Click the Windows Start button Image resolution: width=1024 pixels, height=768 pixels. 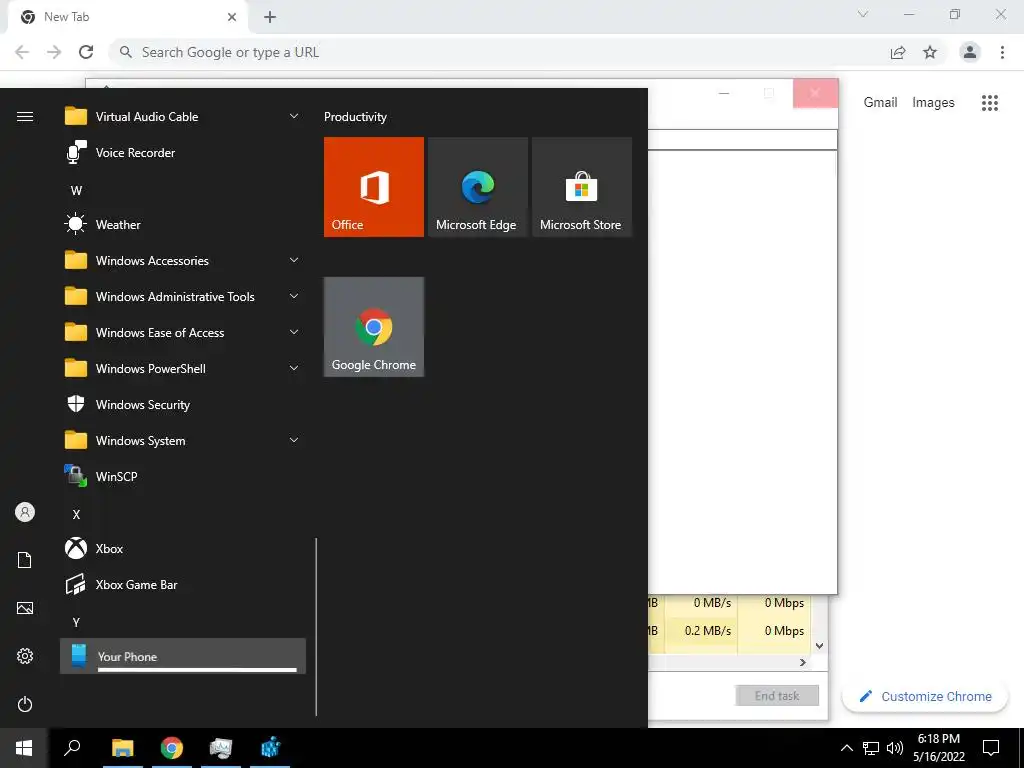(24, 748)
